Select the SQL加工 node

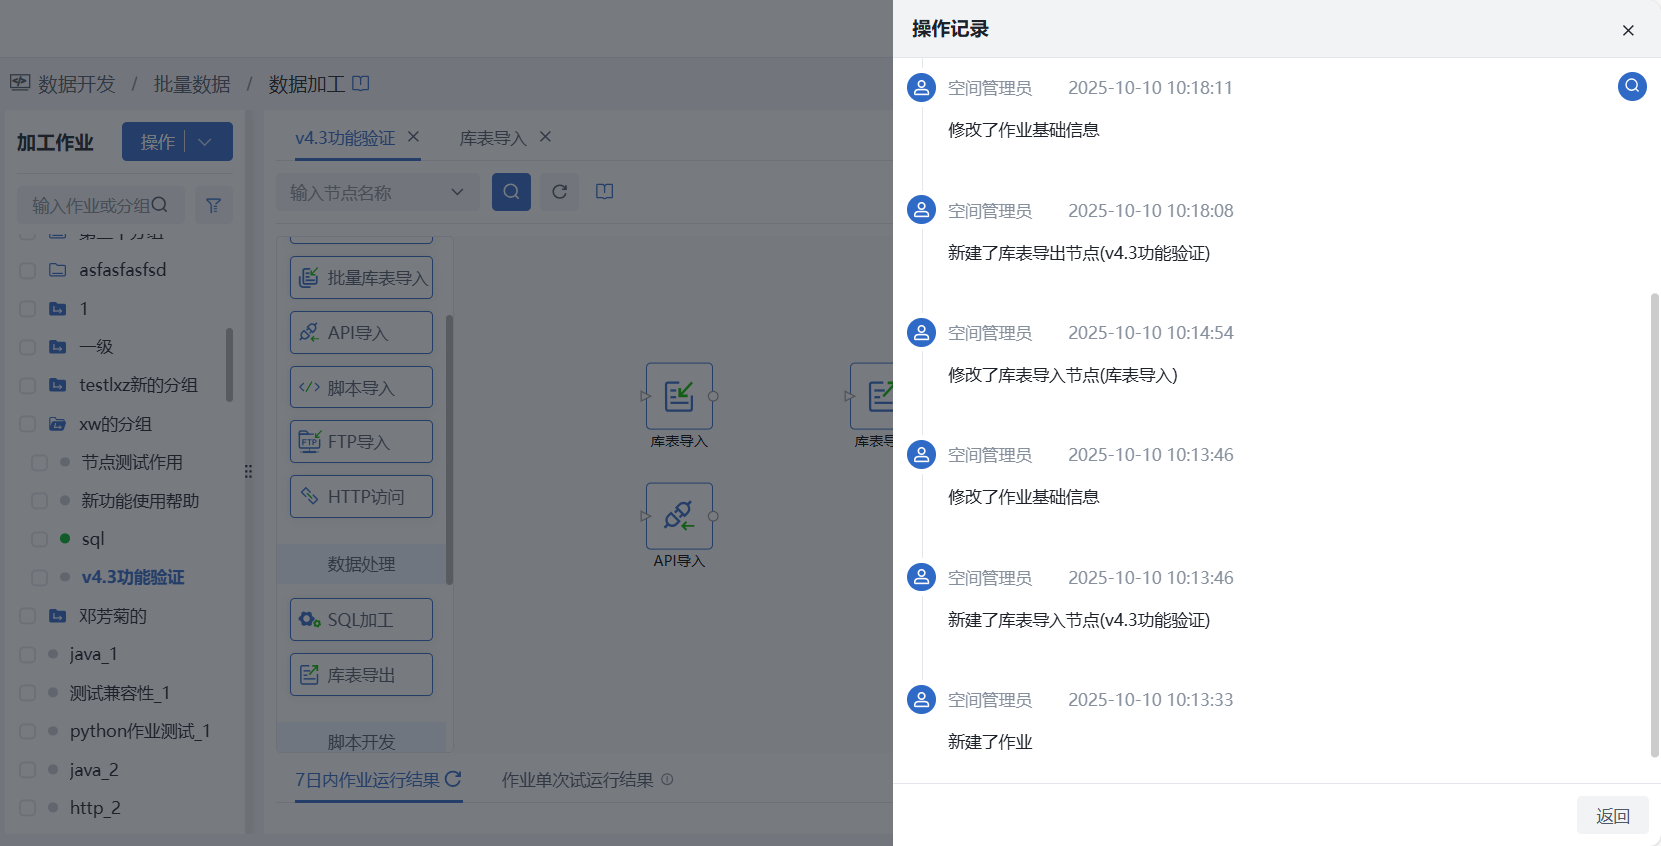pos(361,620)
